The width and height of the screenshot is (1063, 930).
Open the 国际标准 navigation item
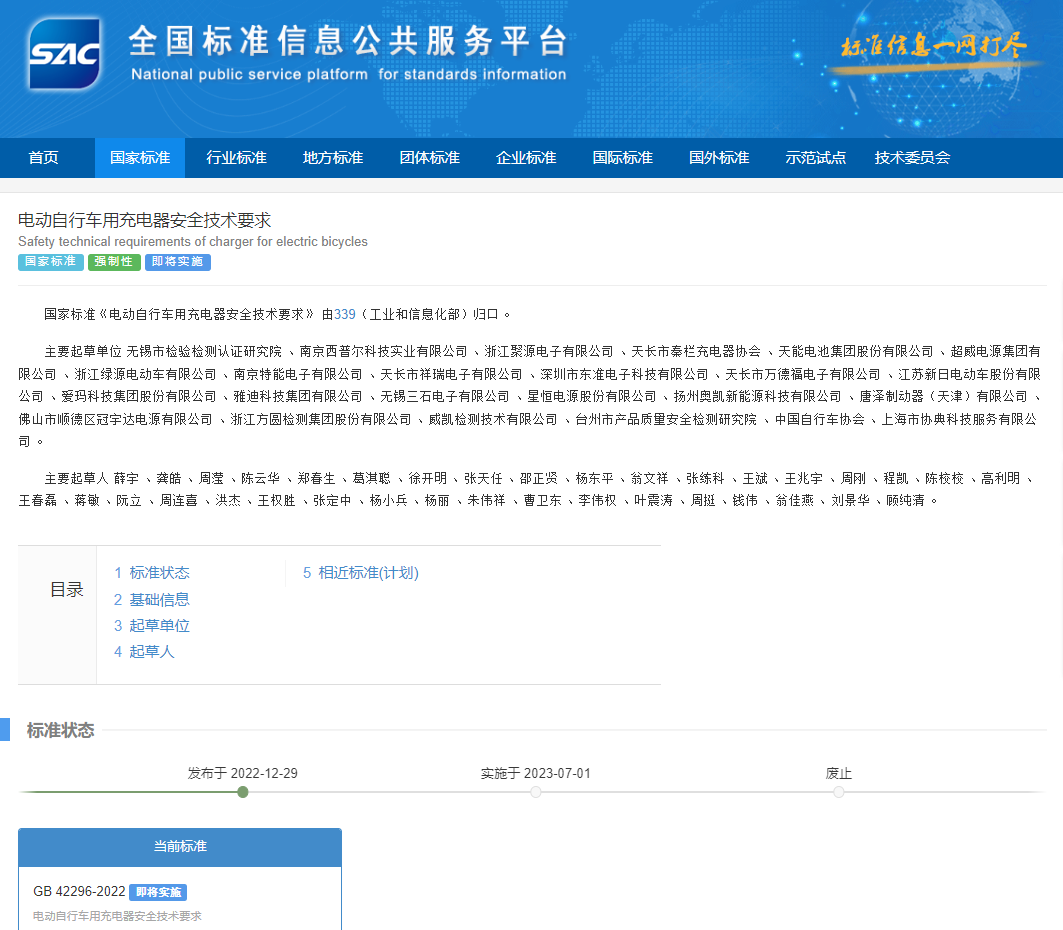point(622,158)
